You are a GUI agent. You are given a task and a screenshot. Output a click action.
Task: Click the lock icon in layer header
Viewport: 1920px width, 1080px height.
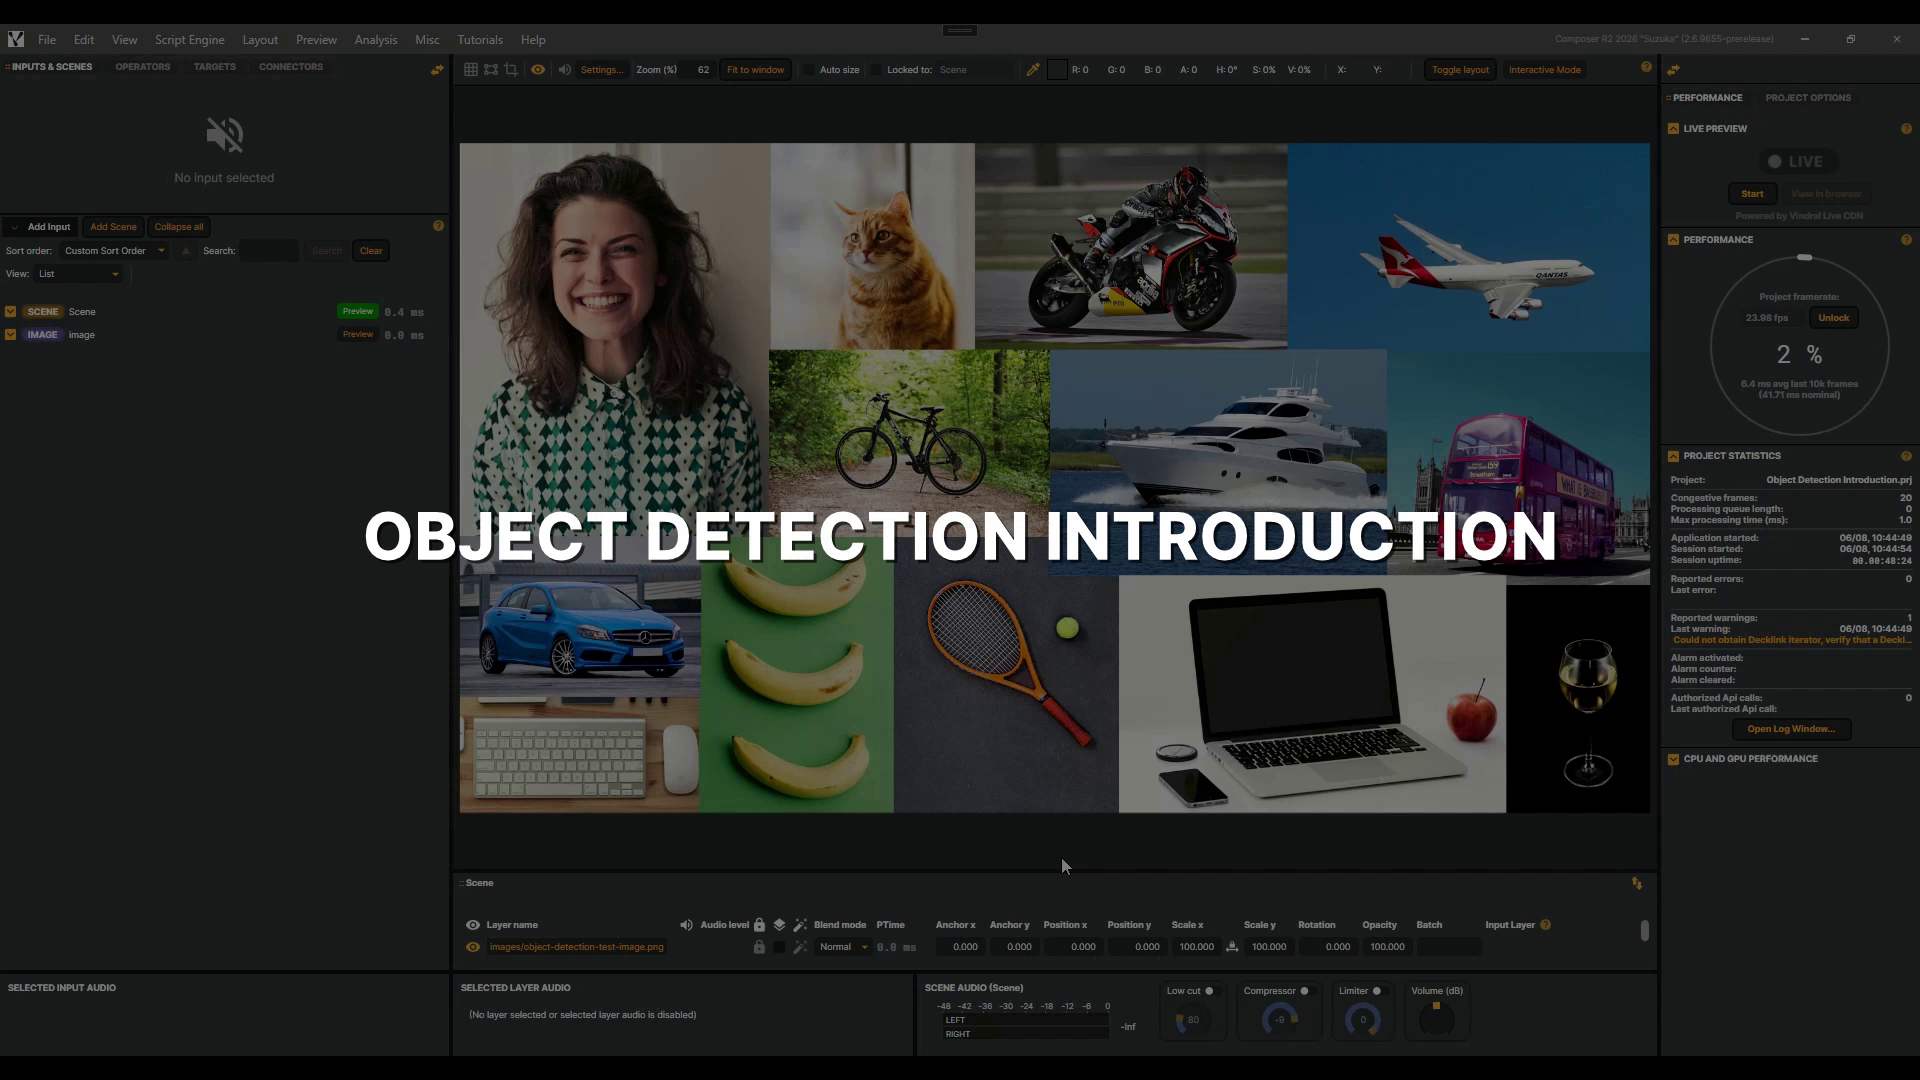759,925
